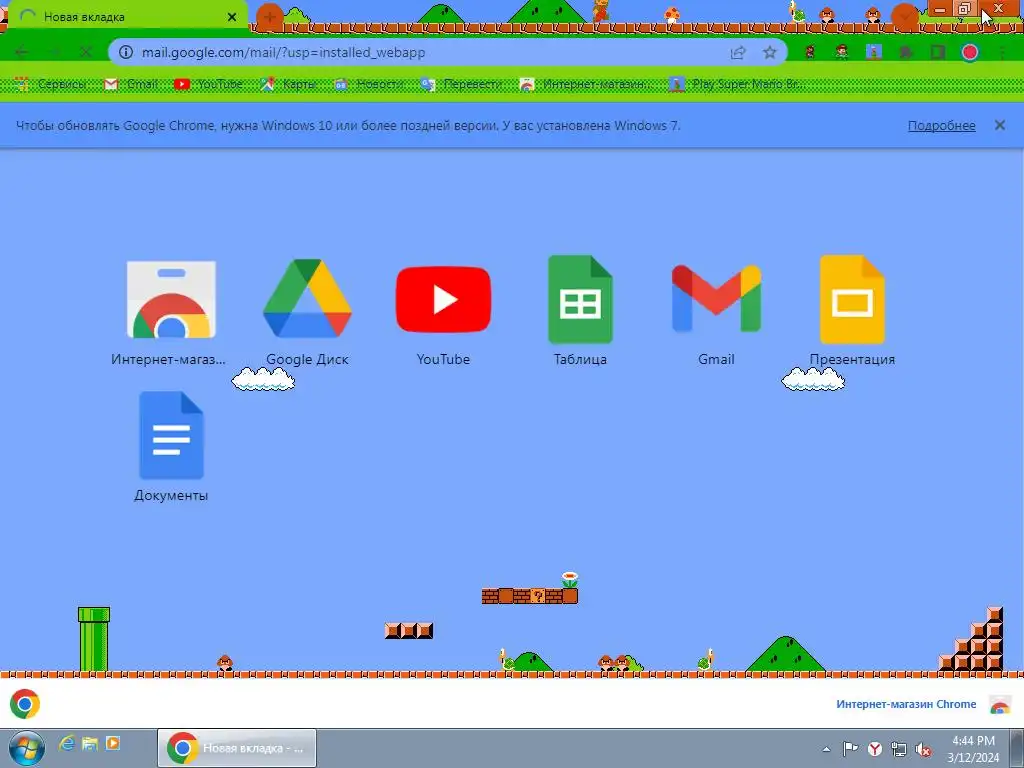This screenshot has width=1024, height=768.
Task: Click the first Mario extension icon
Action: click(x=810, y=52)
